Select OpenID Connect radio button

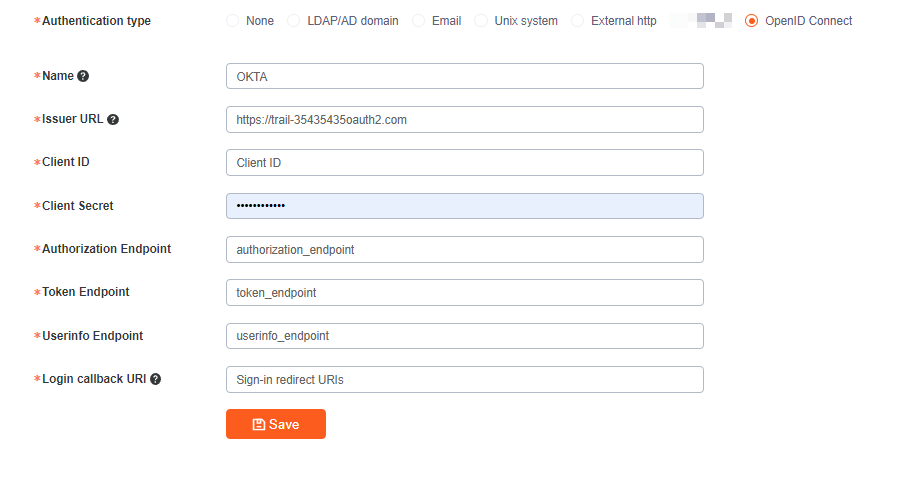pyautogui.click(x=751, y=21)
